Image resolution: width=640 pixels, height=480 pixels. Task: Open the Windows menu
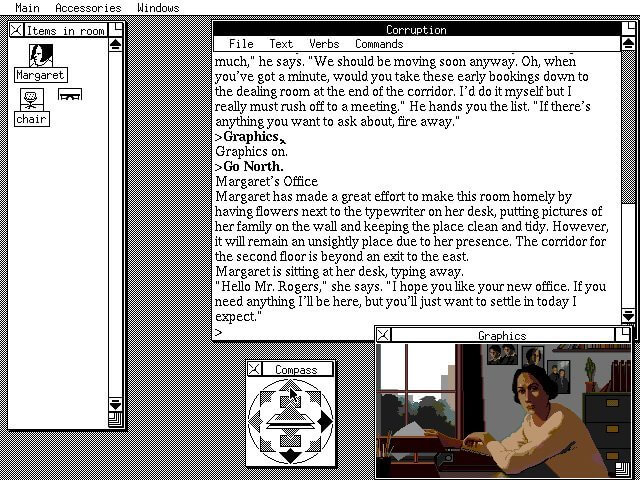[x=158, y=8]
